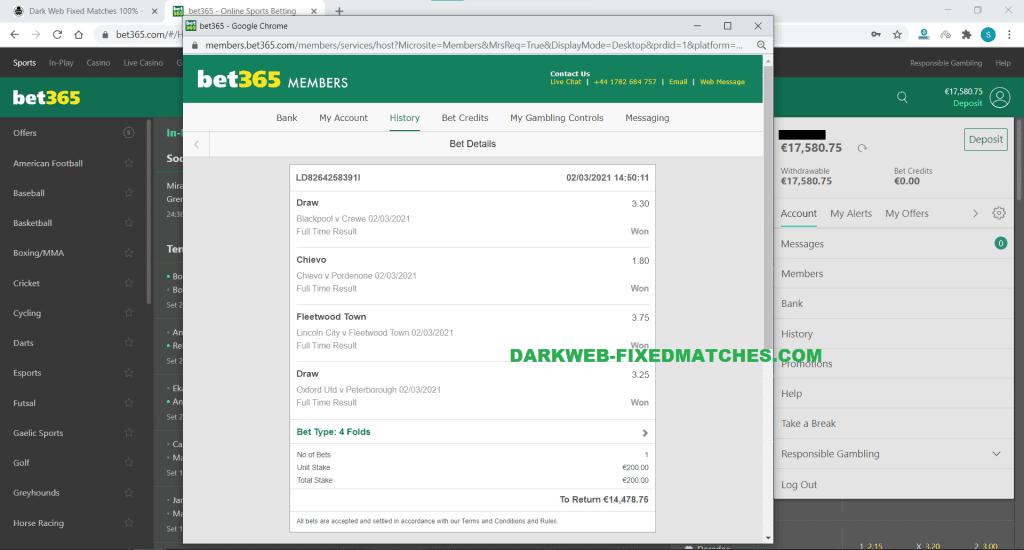Select Greyhounds in sports sidebar
Image resolution: width=1024 pixels, height=550 pixels.
tap(36, 493)
